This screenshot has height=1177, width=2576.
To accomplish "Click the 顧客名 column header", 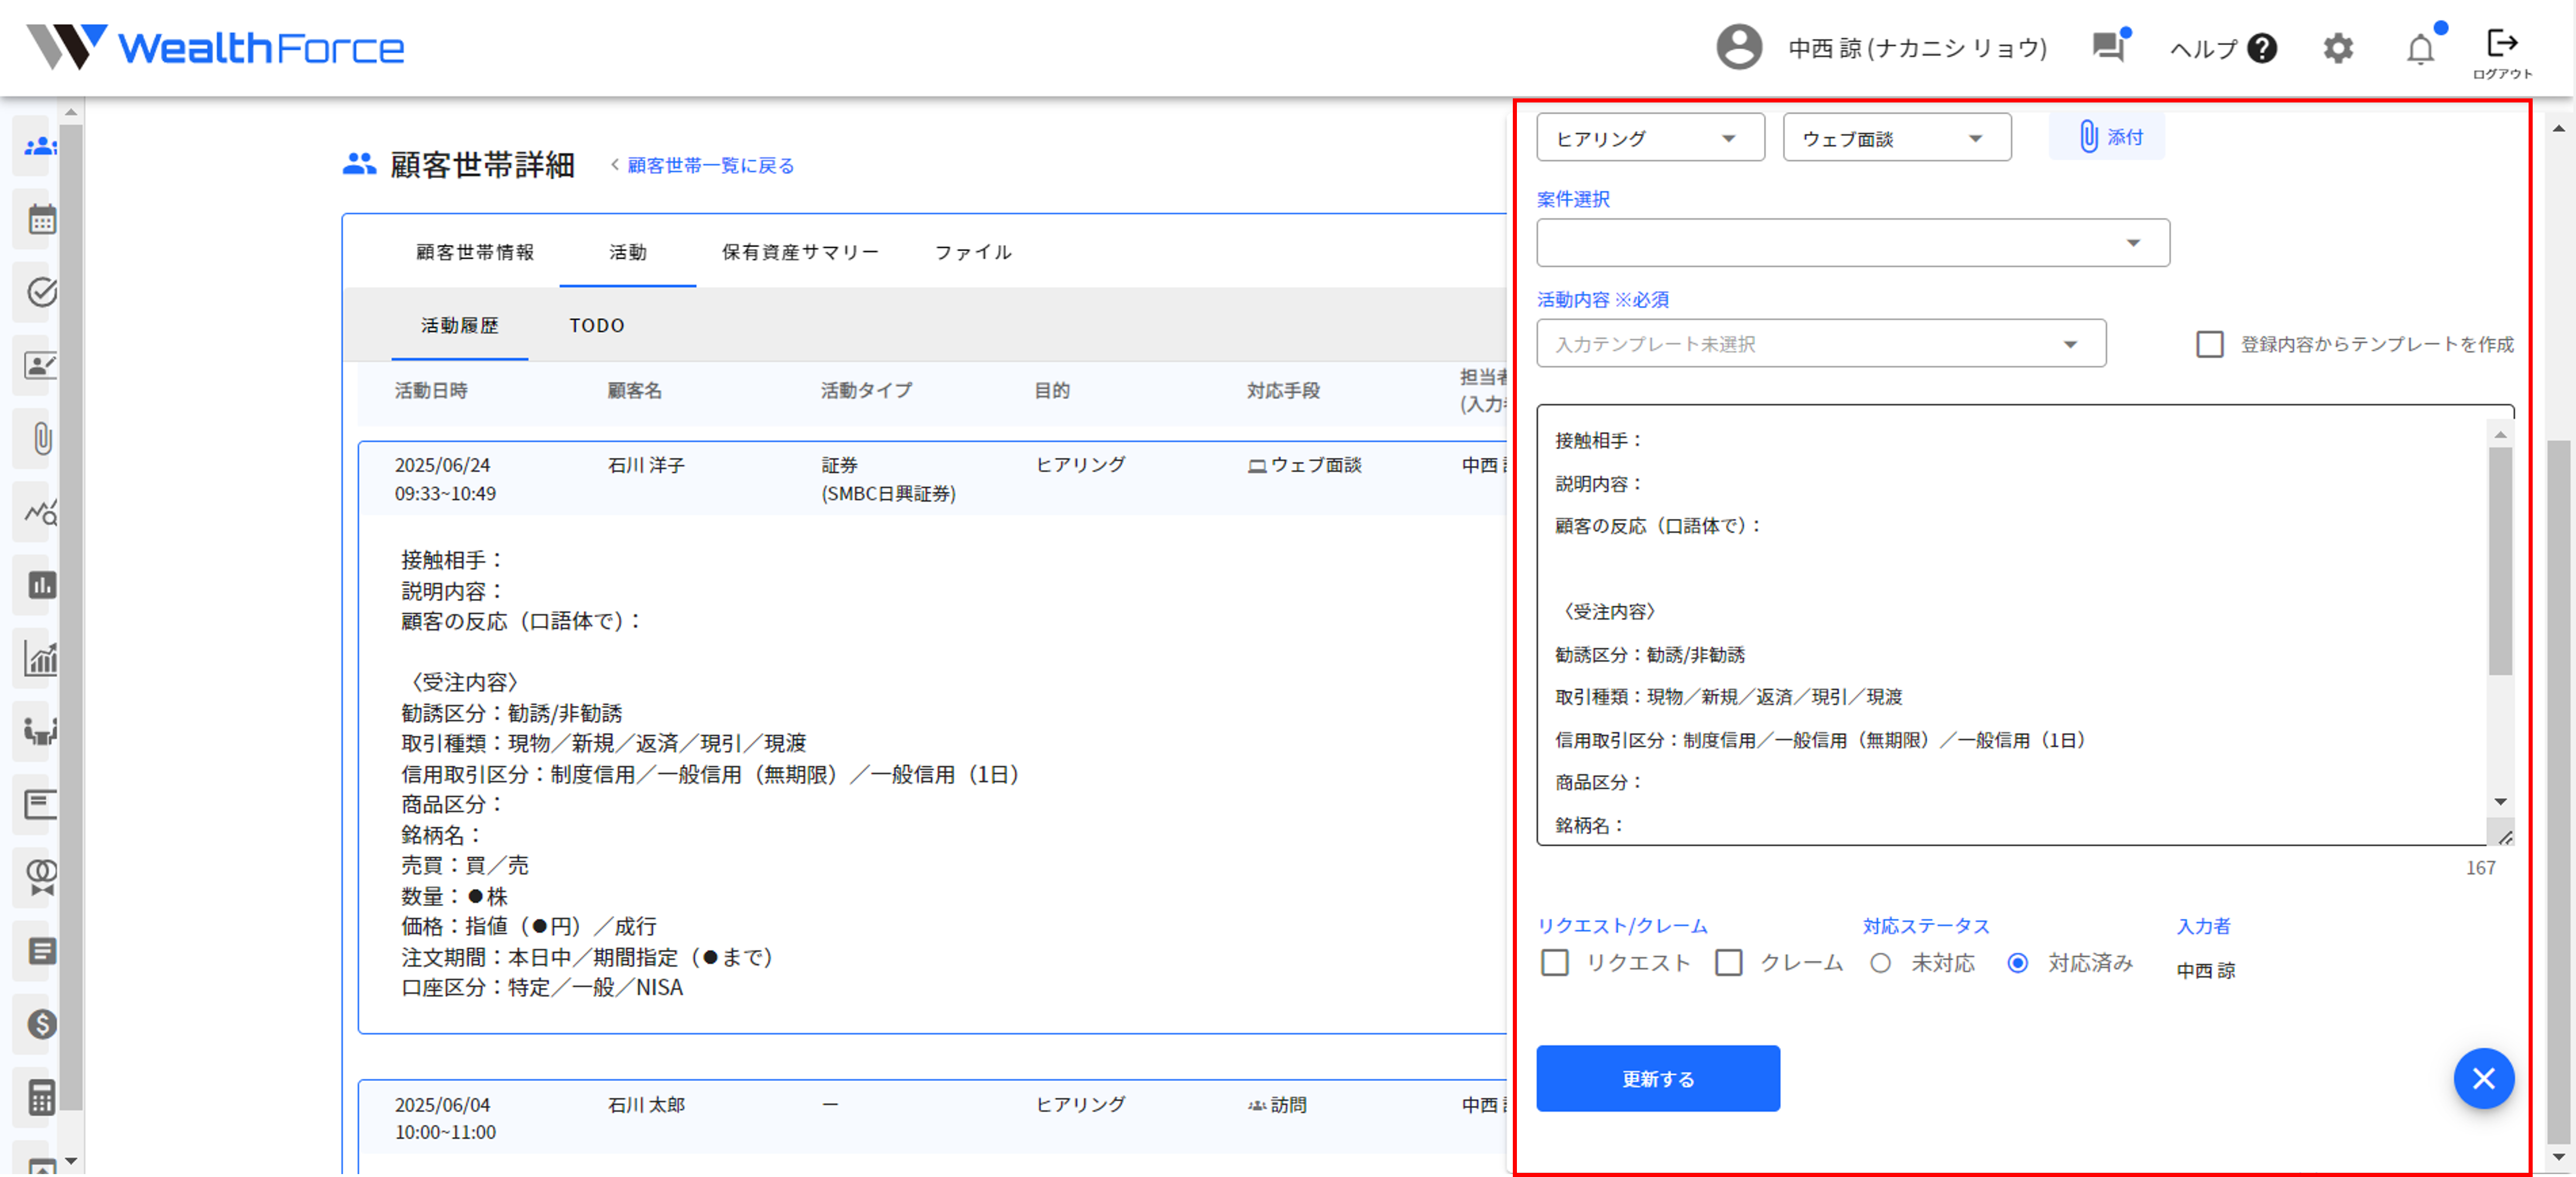I will click(x=635, y=390).
